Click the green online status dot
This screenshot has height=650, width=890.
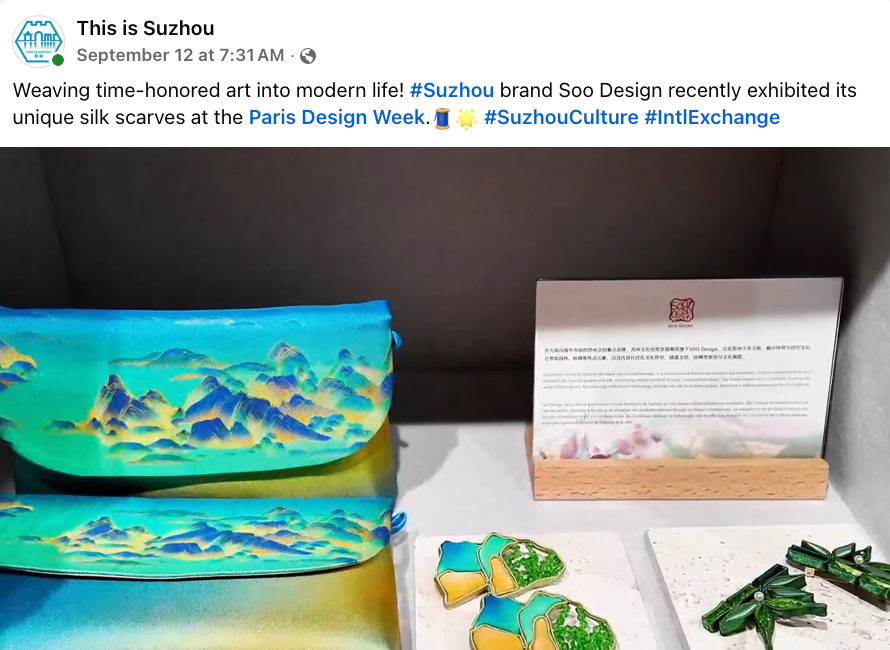pyautogui.click(x=58, y=60)
